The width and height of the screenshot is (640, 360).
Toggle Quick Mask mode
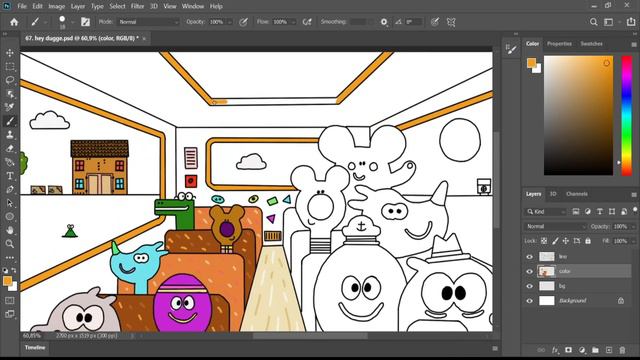tap(10, 300)
